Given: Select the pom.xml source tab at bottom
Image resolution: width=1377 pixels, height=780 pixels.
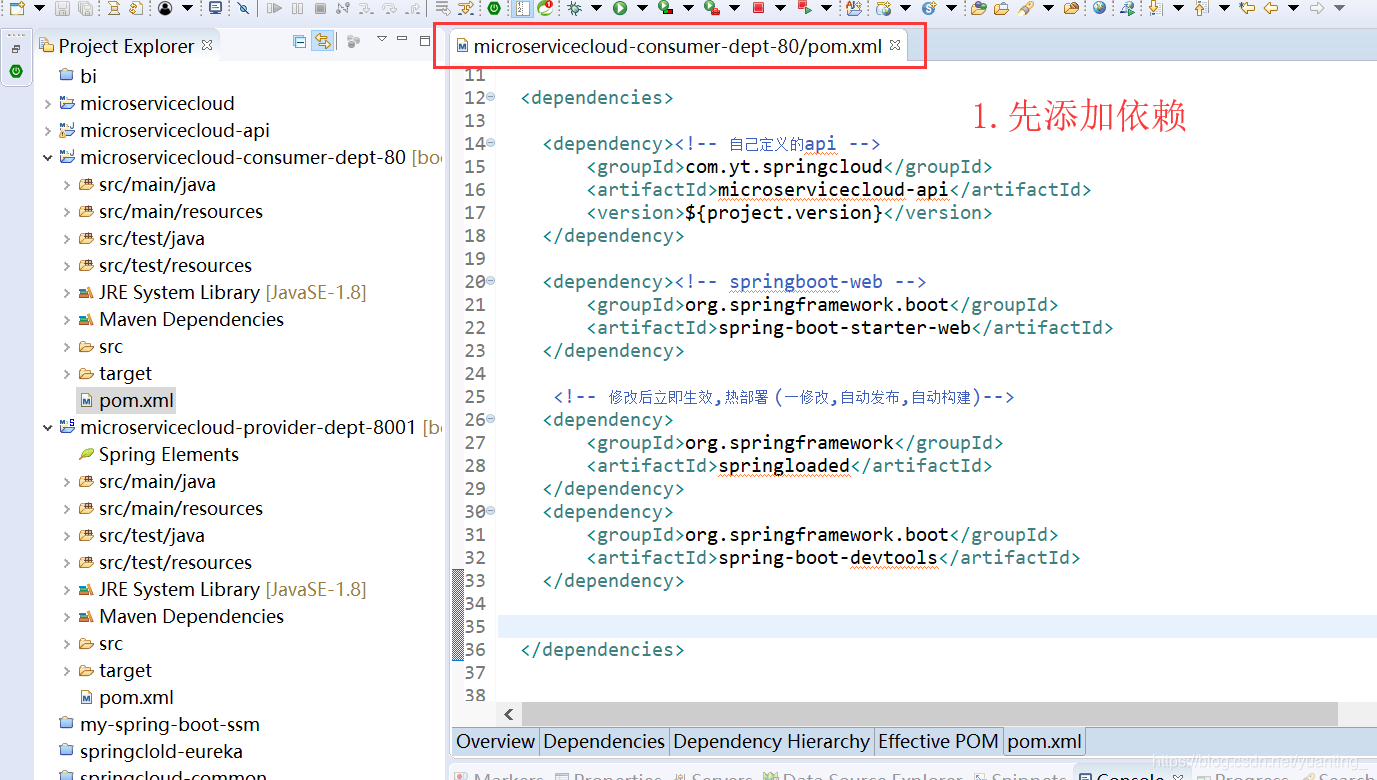Looking at the screenshot, I should 1044,741.
